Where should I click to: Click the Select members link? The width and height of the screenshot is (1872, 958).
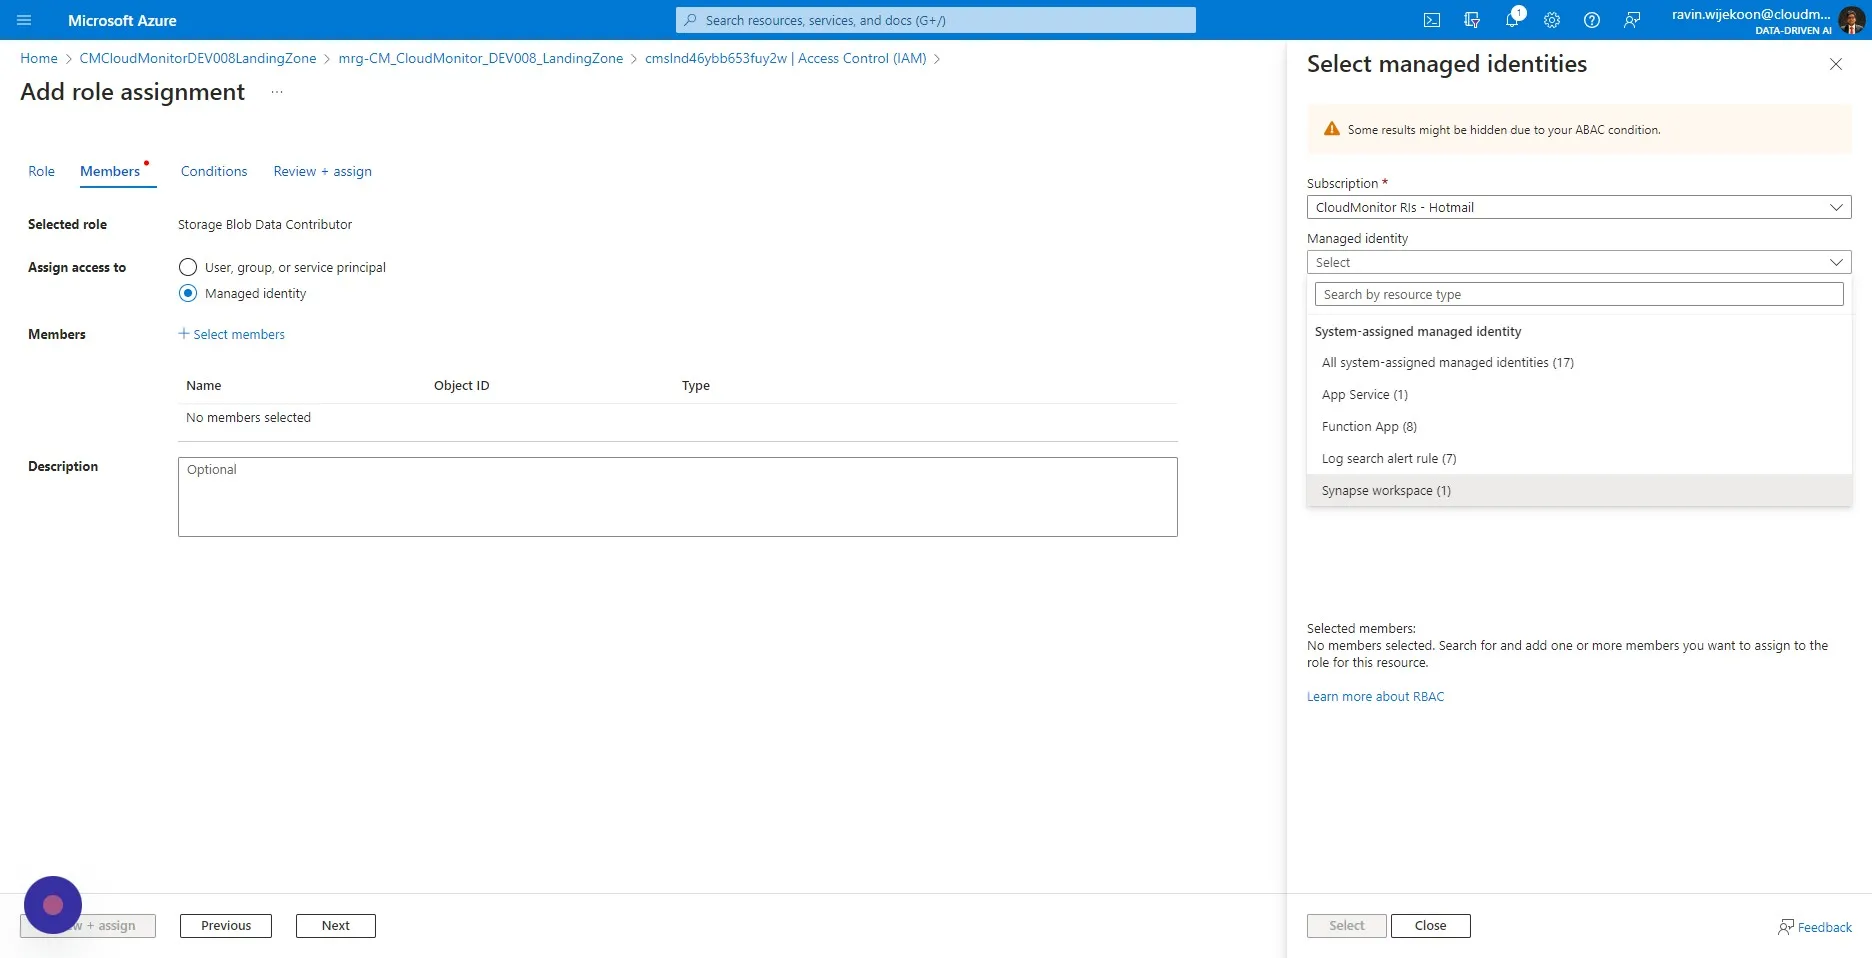point(239,334)
